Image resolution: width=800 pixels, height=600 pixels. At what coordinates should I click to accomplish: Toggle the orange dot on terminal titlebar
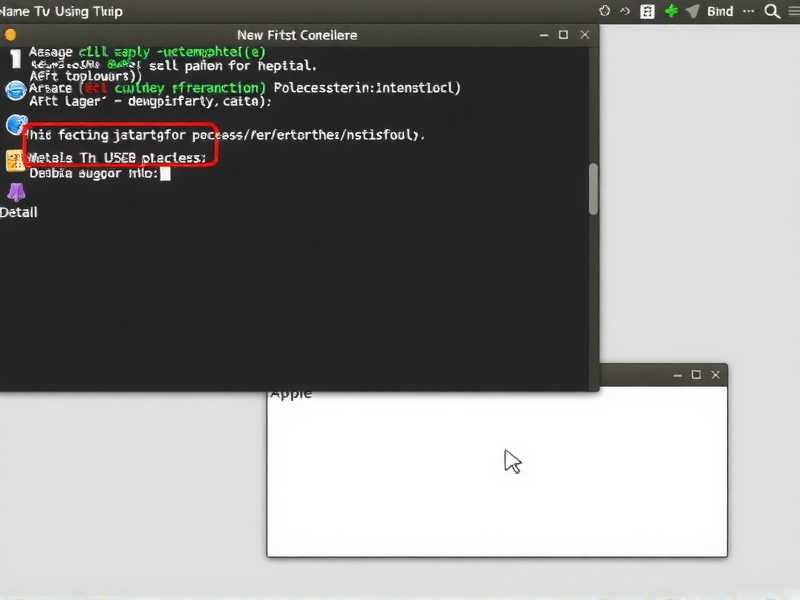[11, 34]
